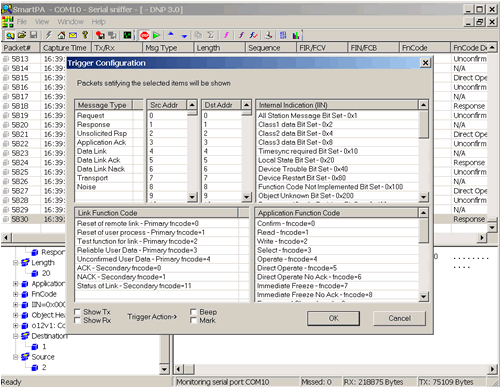
Task: Click the green play arrow icon
Action: [156, 35]
